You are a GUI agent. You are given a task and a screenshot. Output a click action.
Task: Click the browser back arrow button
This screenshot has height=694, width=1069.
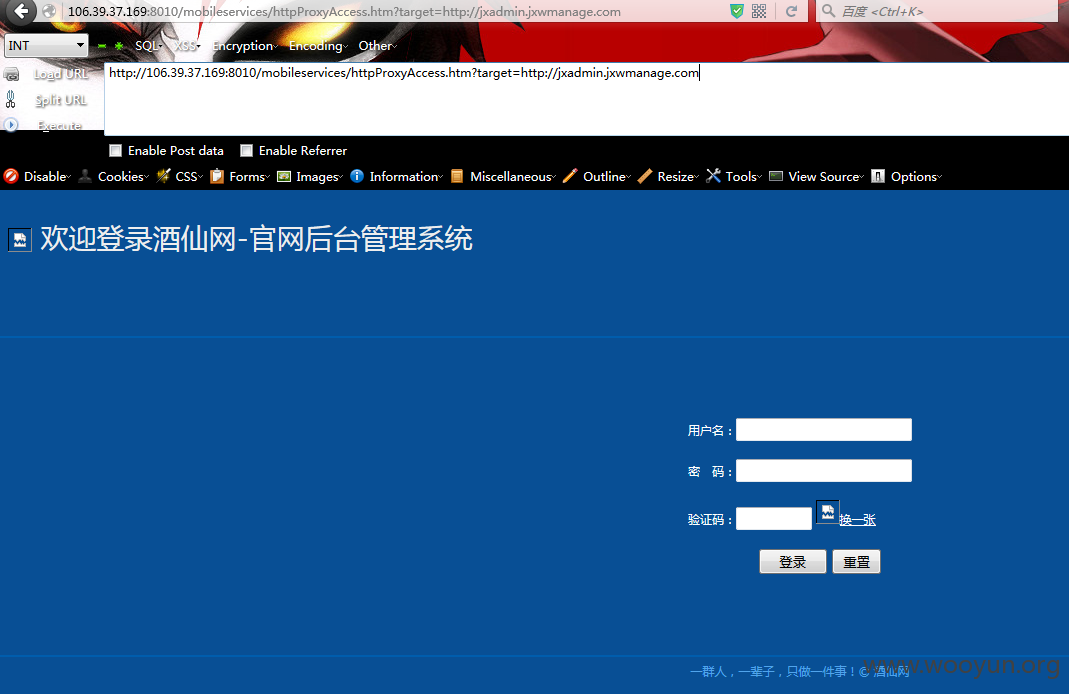click(x=21, y=11)
